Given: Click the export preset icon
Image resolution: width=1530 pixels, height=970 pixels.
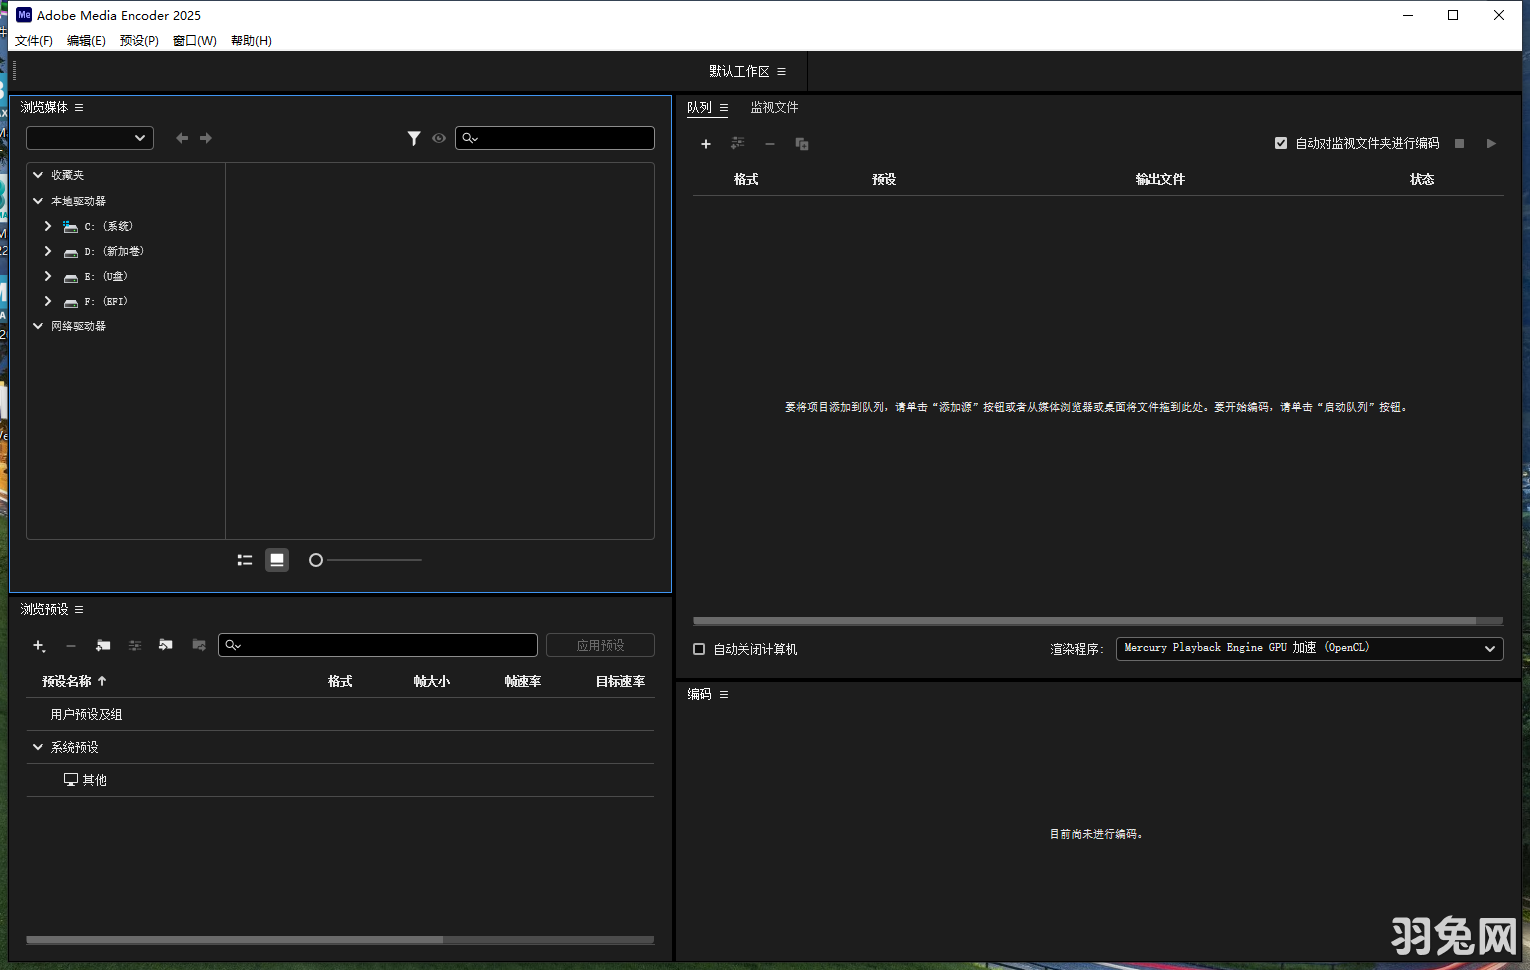Looking at the screenshot, I should 198,645.
